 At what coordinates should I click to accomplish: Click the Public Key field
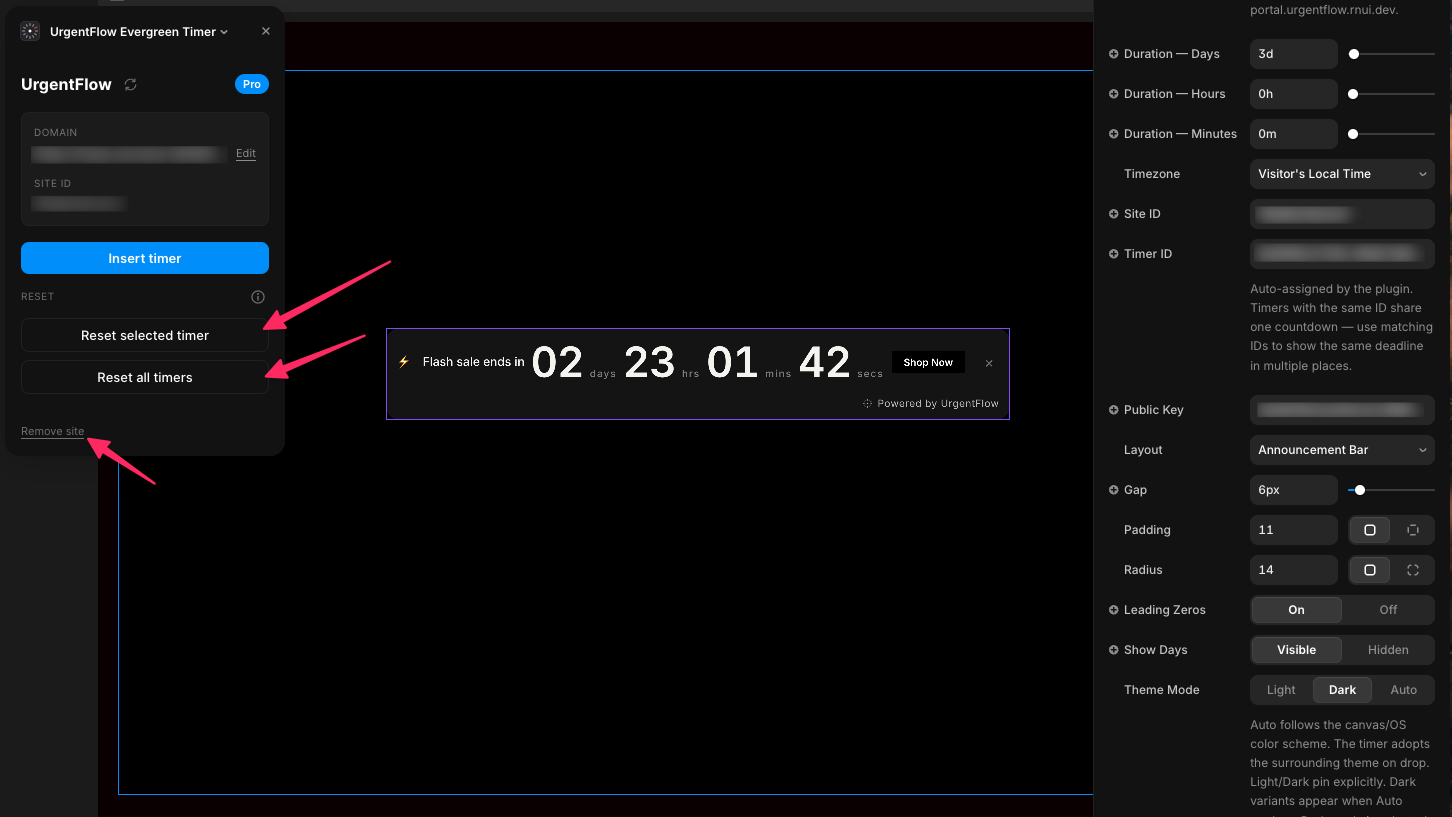[1342, 410]
